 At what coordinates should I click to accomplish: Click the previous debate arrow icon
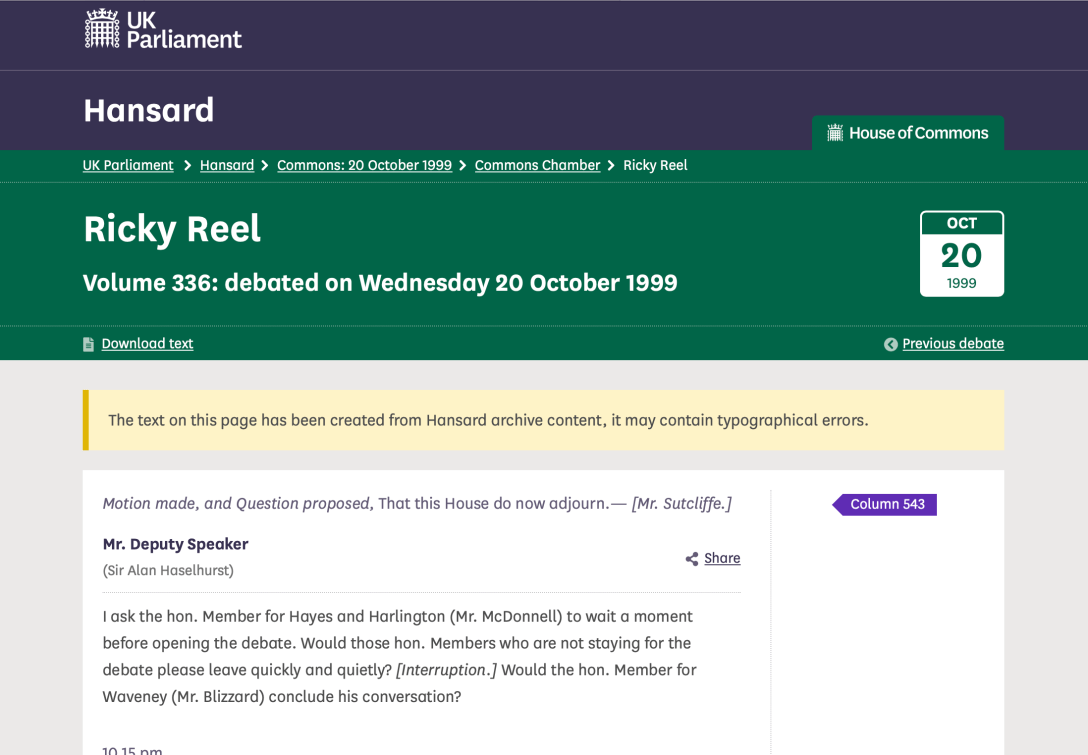[890, 344]
